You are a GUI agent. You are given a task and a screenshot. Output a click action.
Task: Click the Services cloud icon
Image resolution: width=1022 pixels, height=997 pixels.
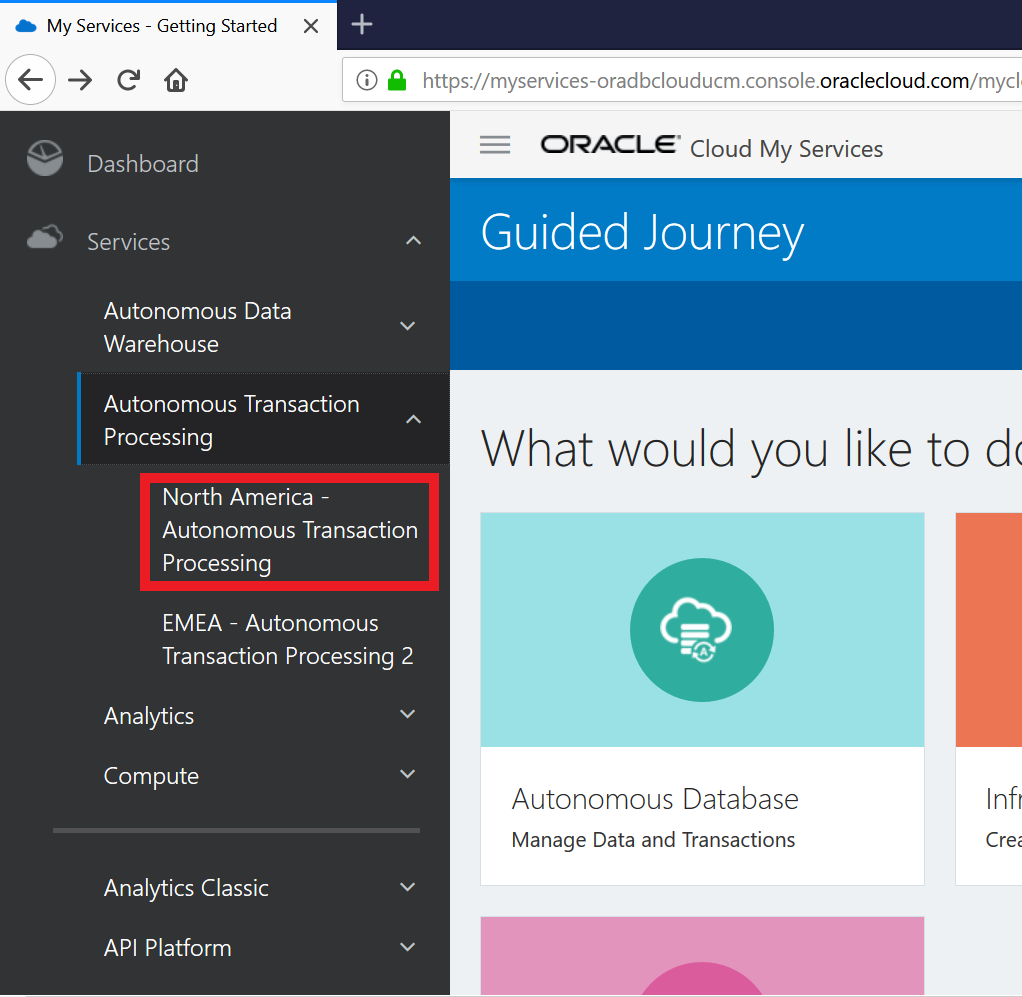coord(45,238)
